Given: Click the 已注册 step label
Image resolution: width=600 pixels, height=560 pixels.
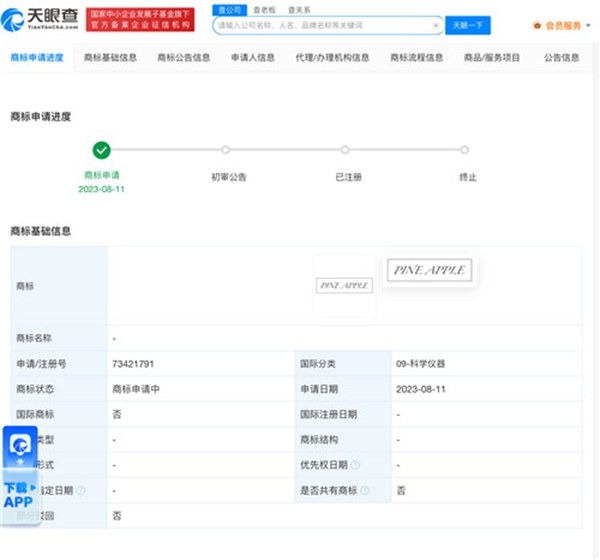Looking at the screenshot, I should [348, 177].
